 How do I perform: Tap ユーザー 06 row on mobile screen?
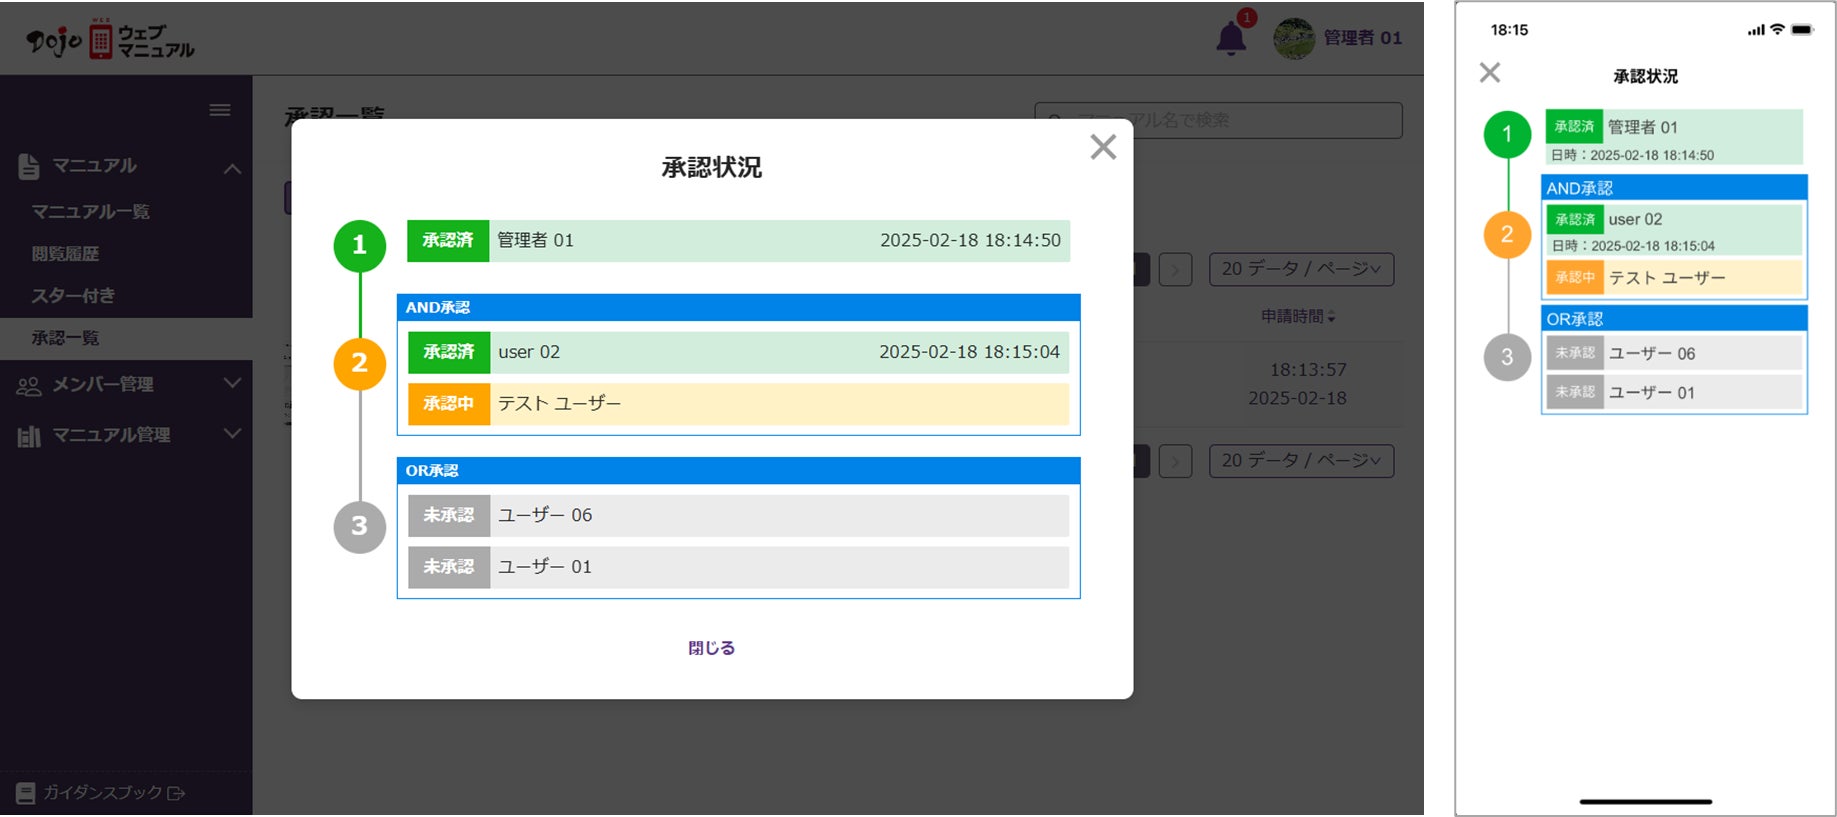[x=1674, y=353]
